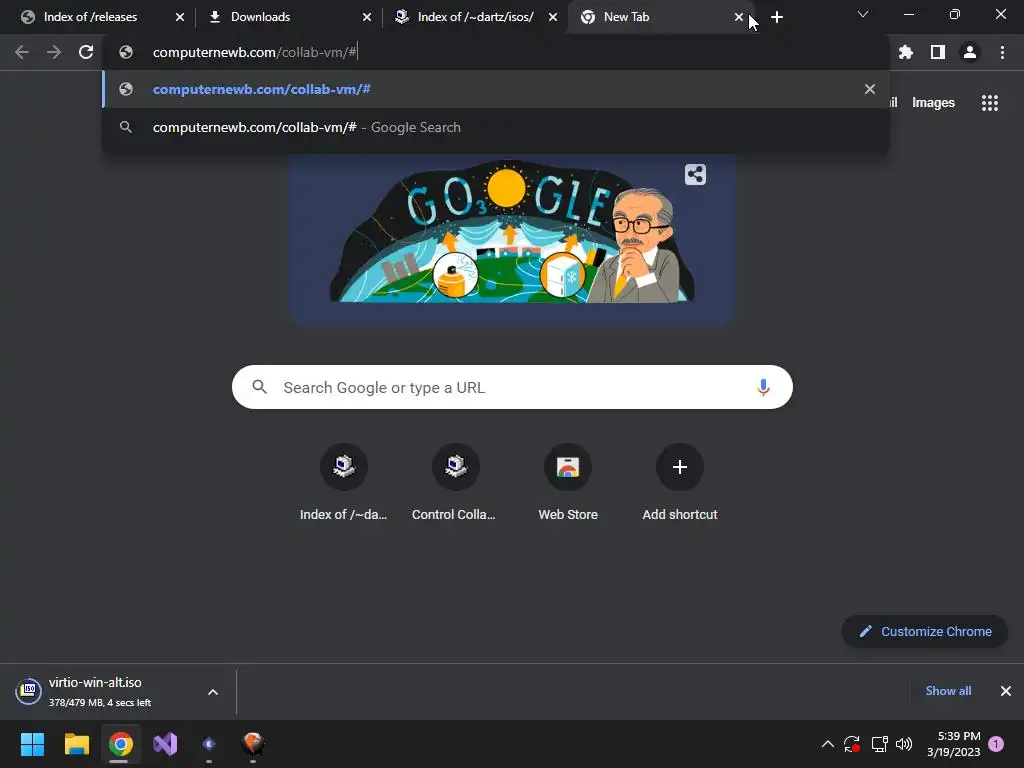Reload the current page
1024x768 pixels.
(x=86, y=52)
